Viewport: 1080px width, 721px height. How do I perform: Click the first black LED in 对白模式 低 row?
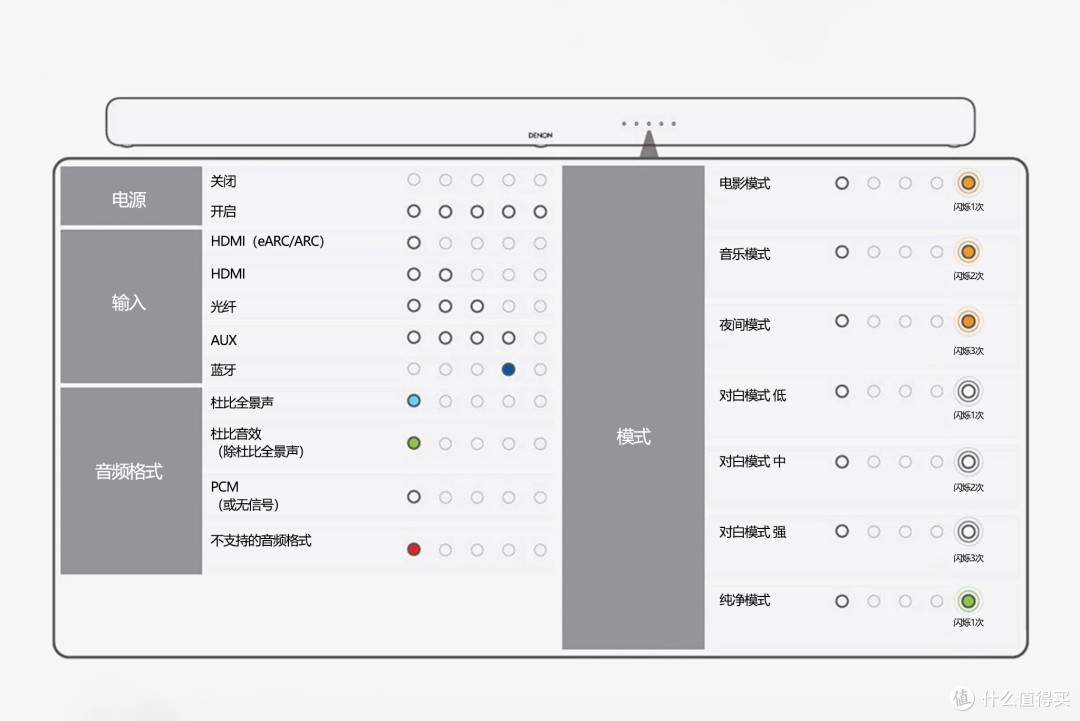tap(842, 391)
